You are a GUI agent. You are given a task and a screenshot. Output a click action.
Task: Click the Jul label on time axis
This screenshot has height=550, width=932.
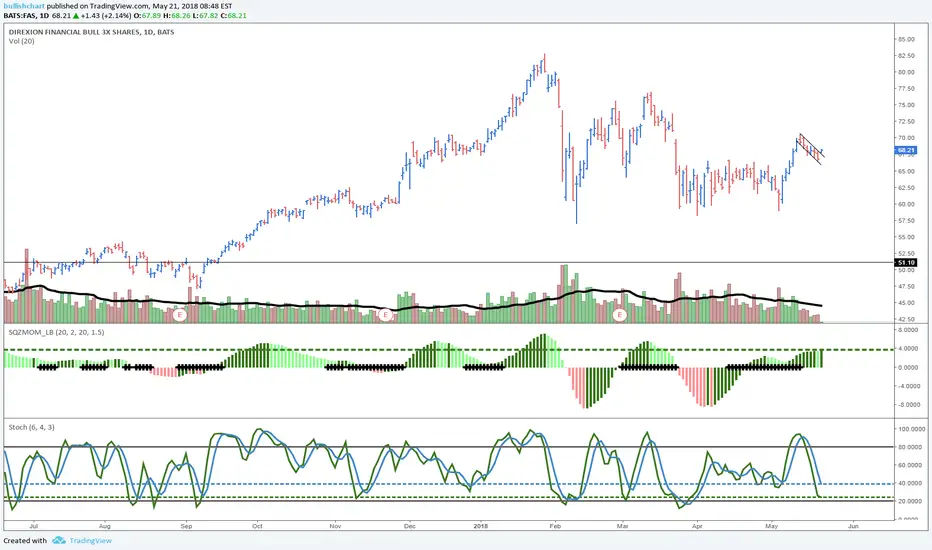(34, 526)
